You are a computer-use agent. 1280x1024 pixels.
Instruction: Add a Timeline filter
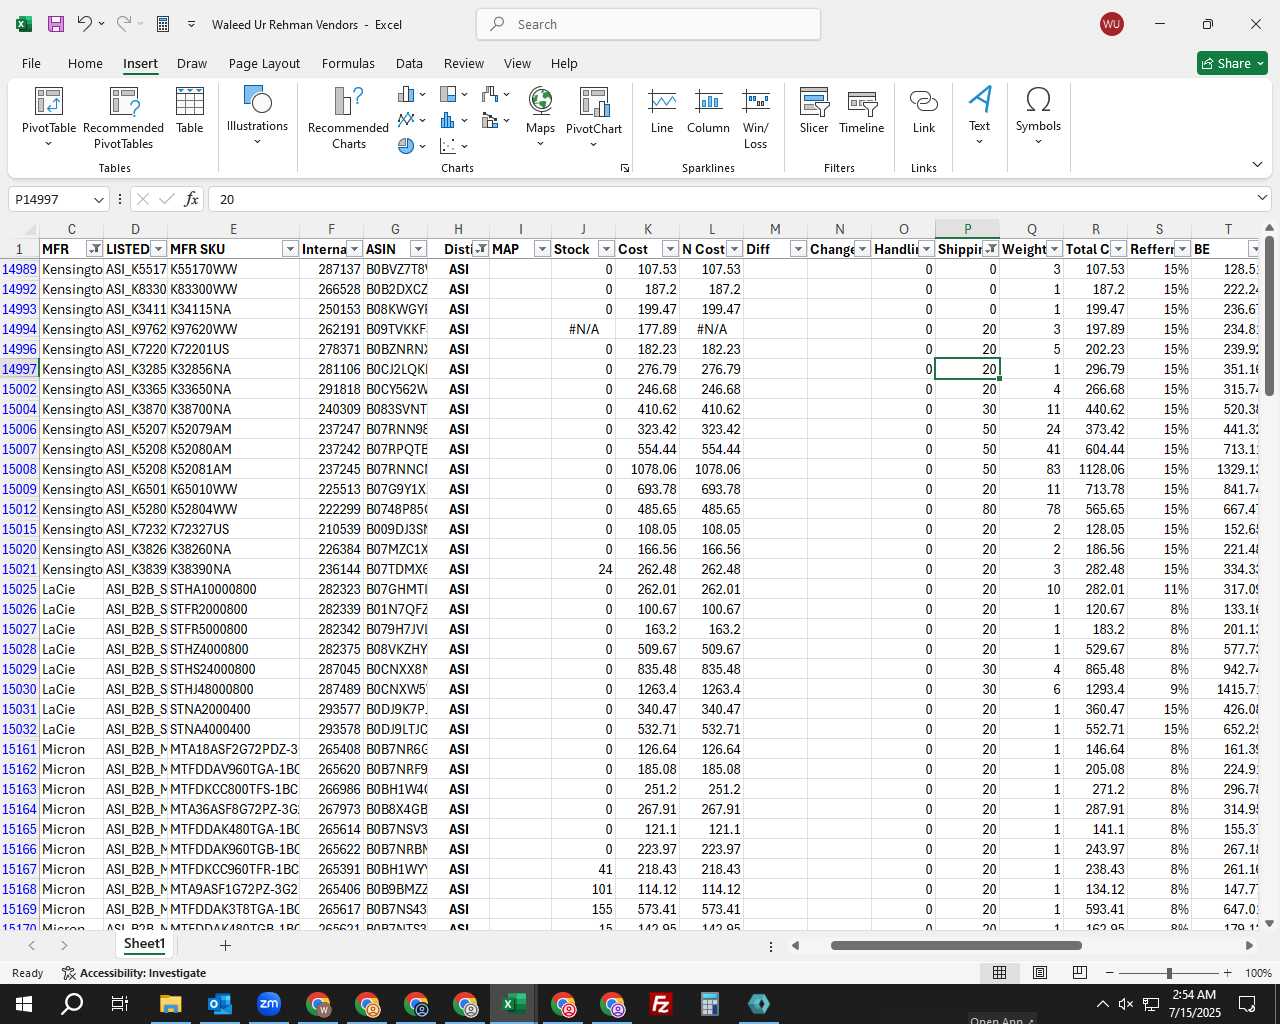862,110
